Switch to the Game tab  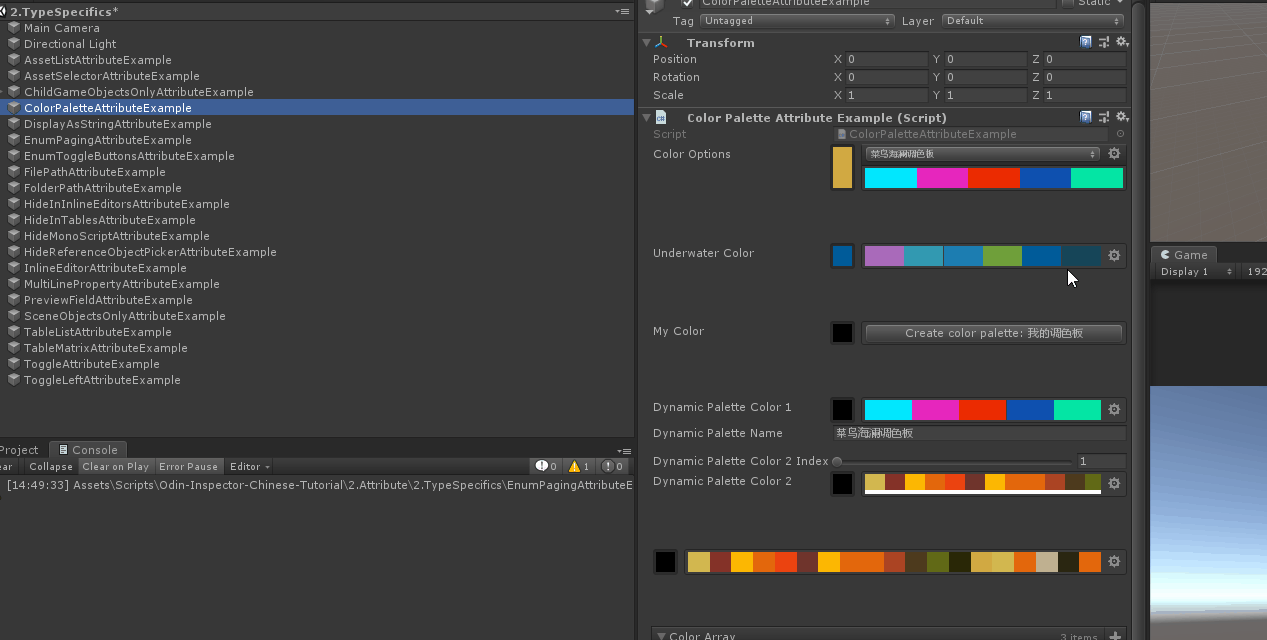click(x=1184, y=255)
